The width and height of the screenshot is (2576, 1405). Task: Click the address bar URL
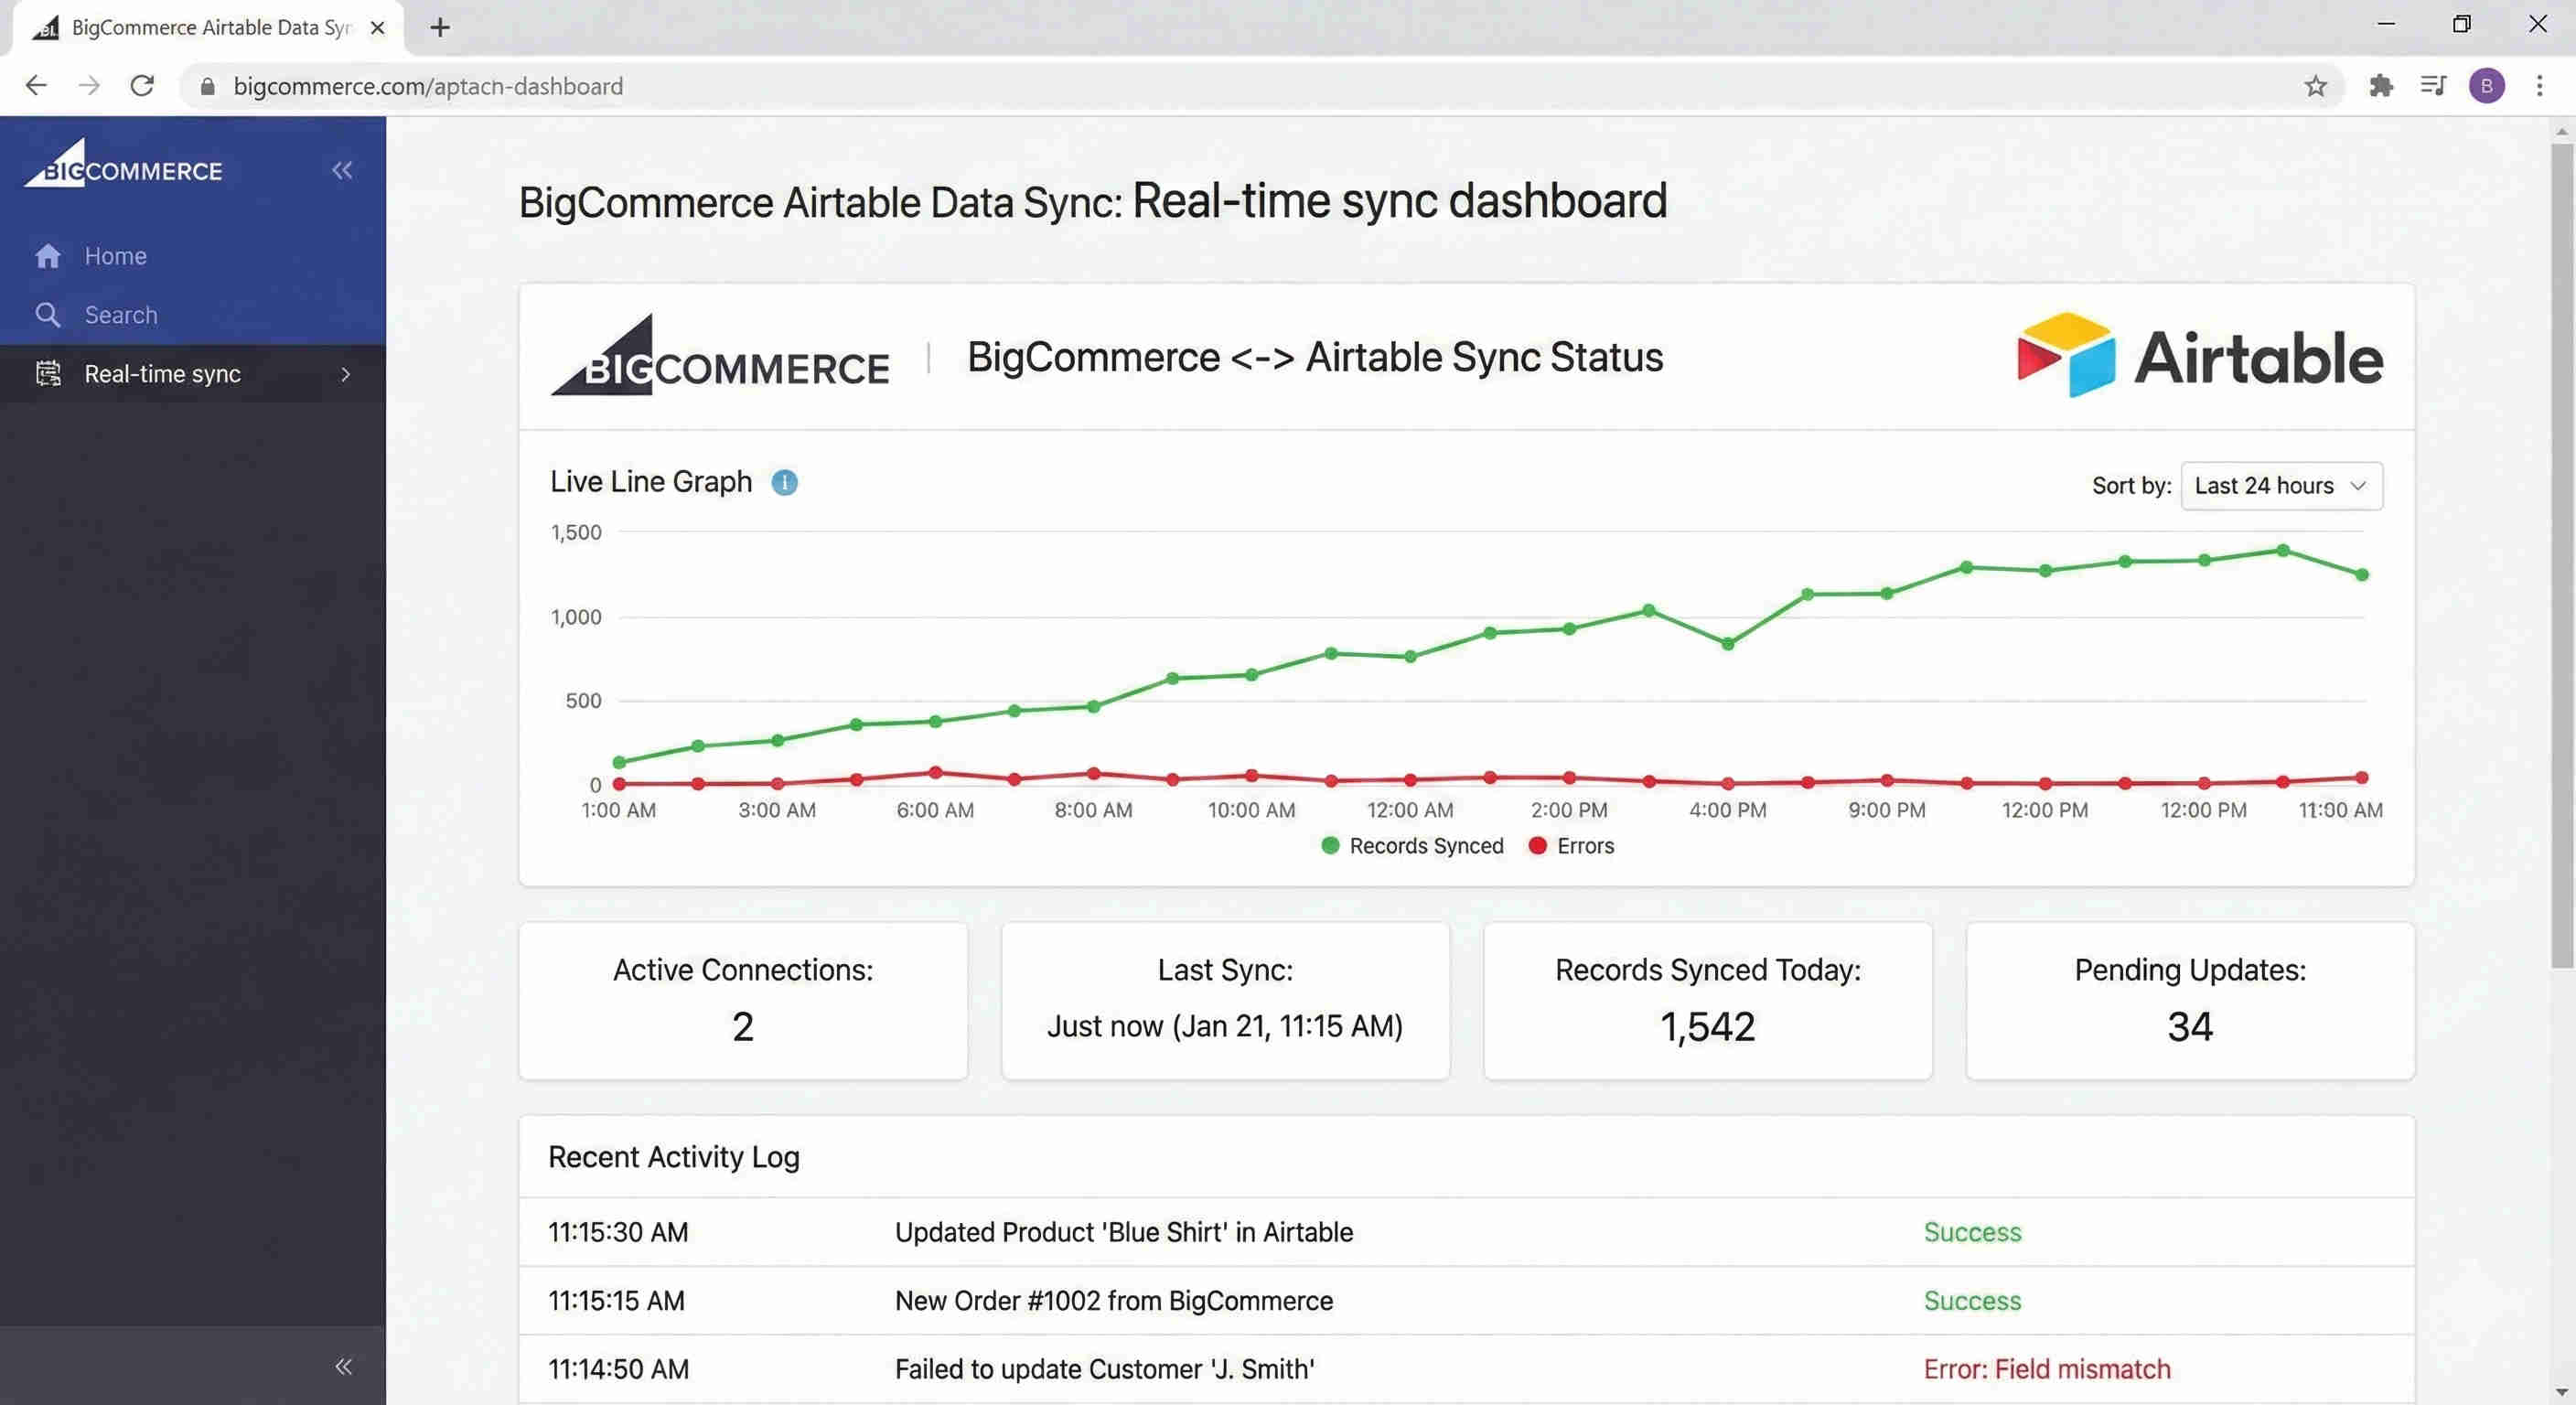pyautogui.click(x=428, y=87)
